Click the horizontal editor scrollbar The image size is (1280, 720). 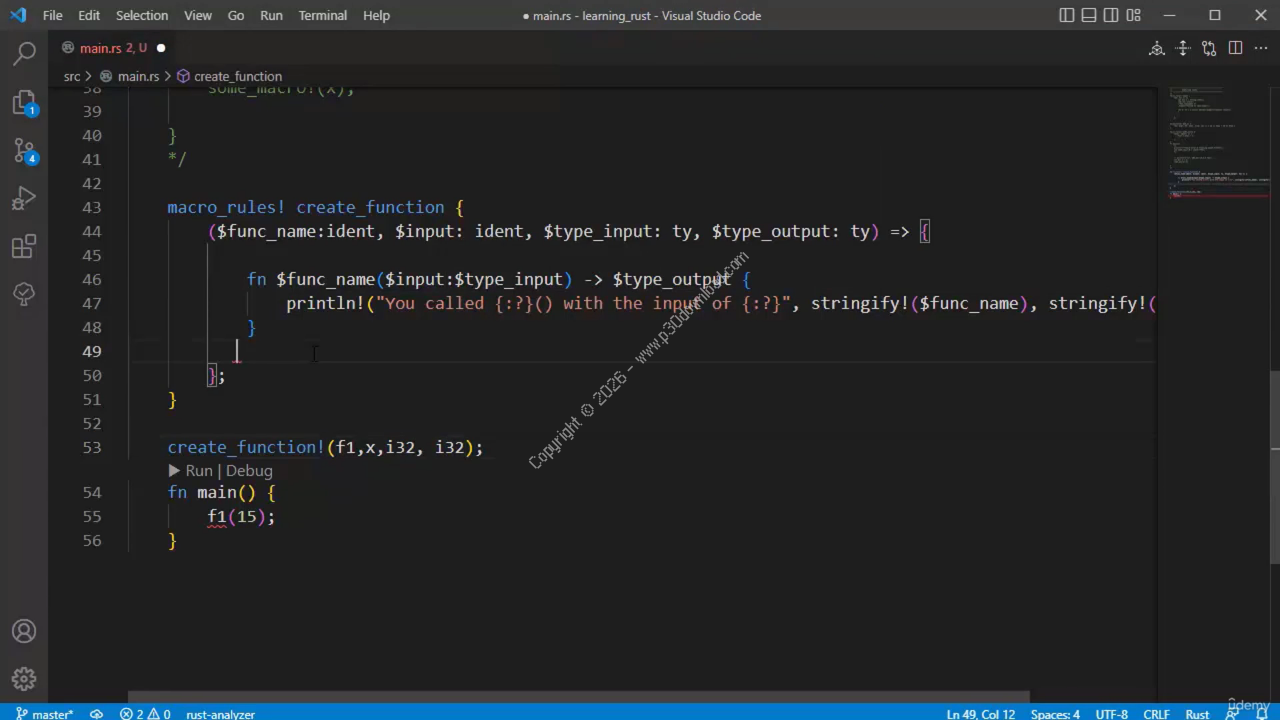[x=579, y=697]
